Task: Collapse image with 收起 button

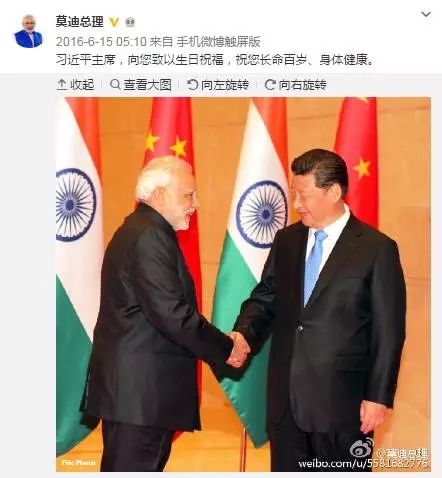Action: [75, 85]
